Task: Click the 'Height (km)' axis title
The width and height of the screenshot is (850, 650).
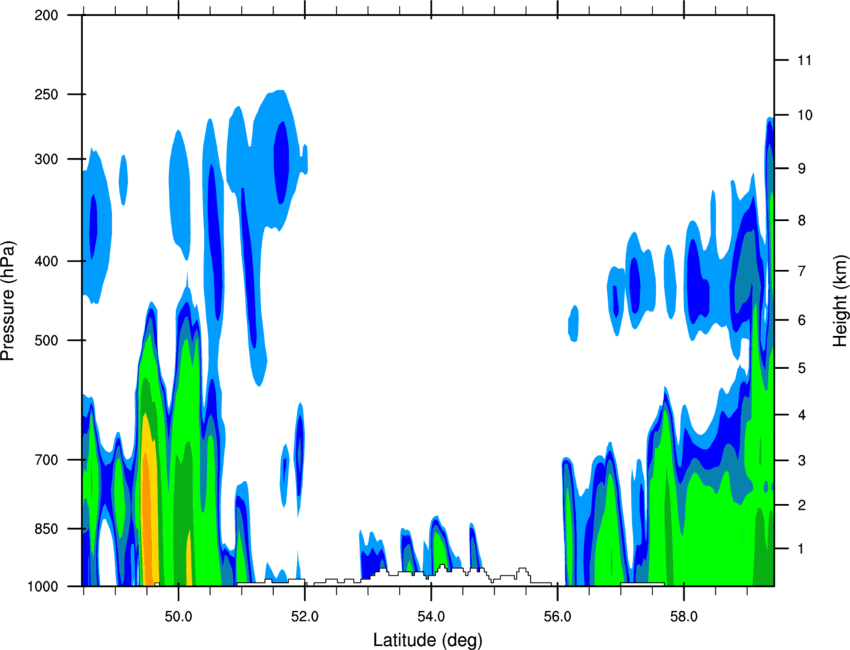Action: (840, 301)
